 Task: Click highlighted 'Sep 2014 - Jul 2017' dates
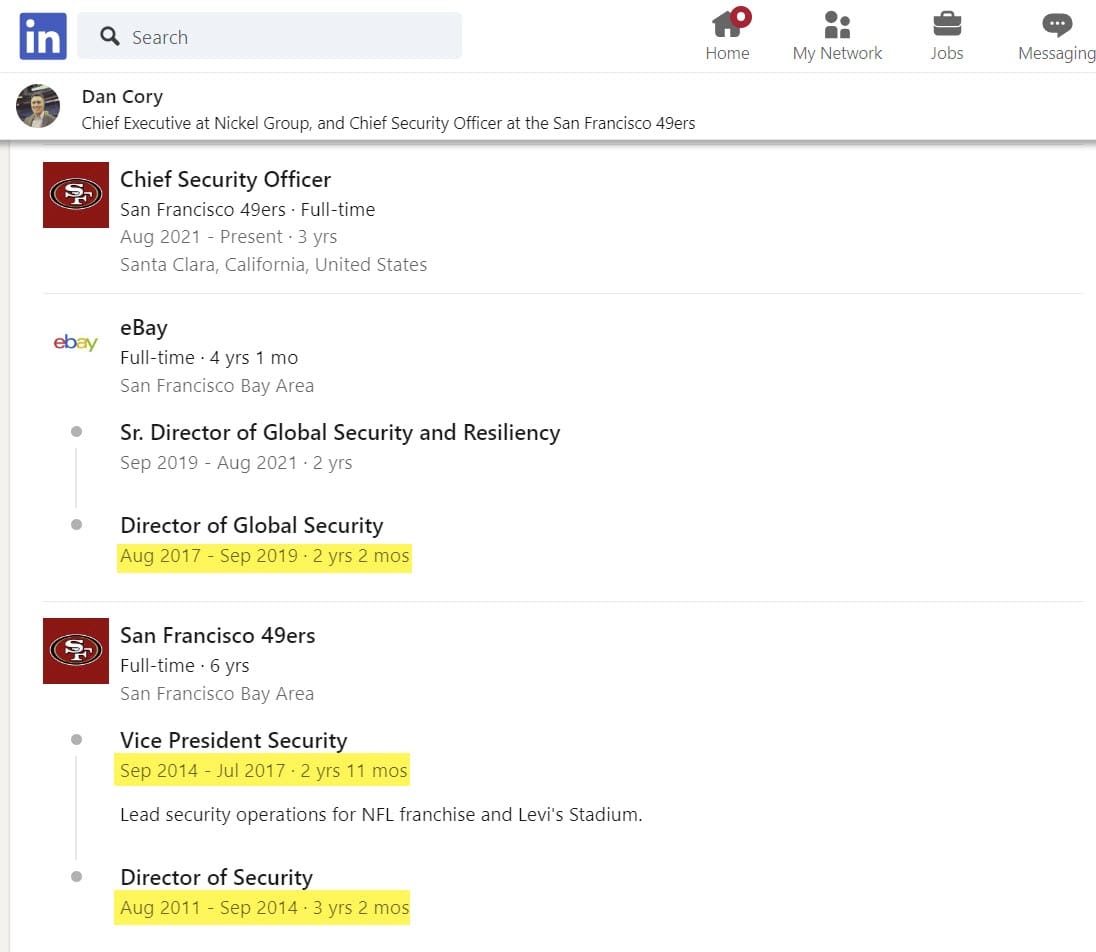263,771
